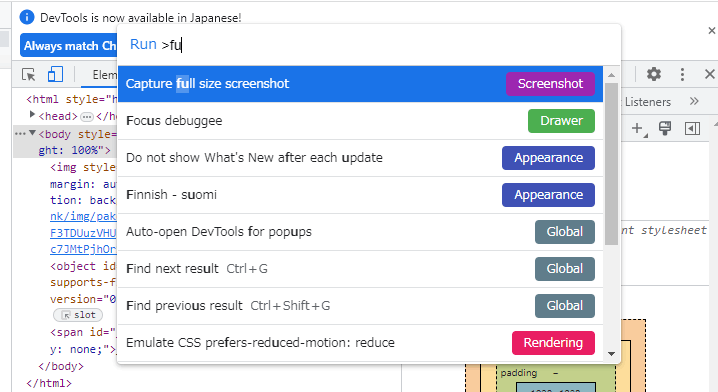Click the inspect element picker icon

pos(28,74)
